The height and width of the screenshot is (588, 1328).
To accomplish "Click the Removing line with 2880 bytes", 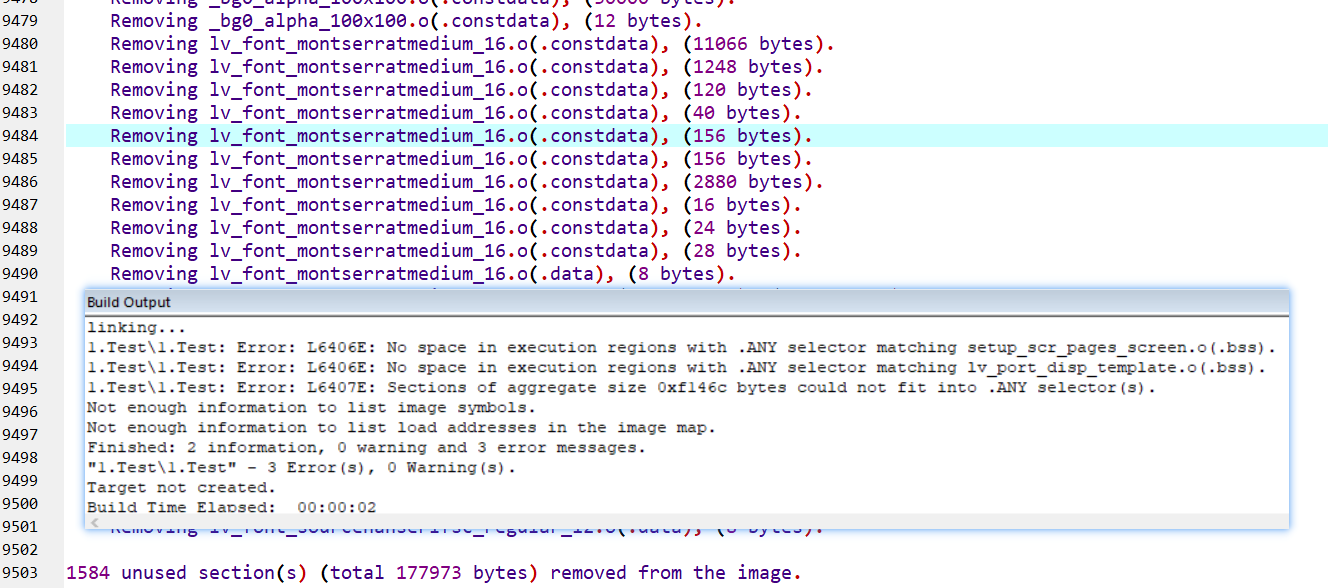I will [x=467, y=181].
